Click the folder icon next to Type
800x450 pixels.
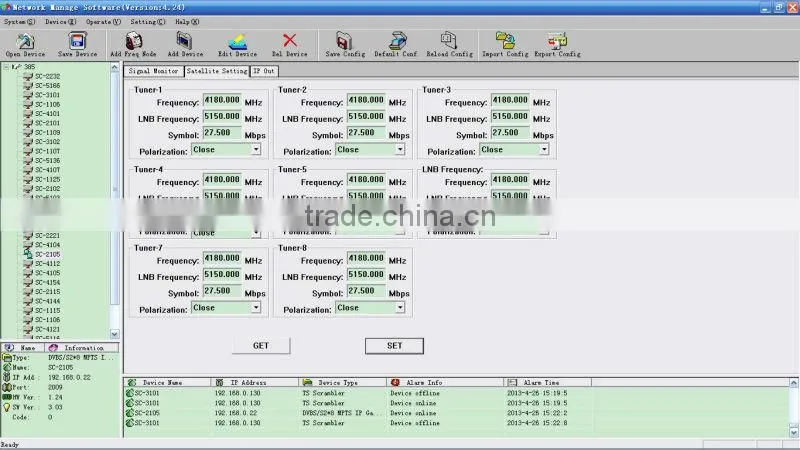(x=7, y=358)
